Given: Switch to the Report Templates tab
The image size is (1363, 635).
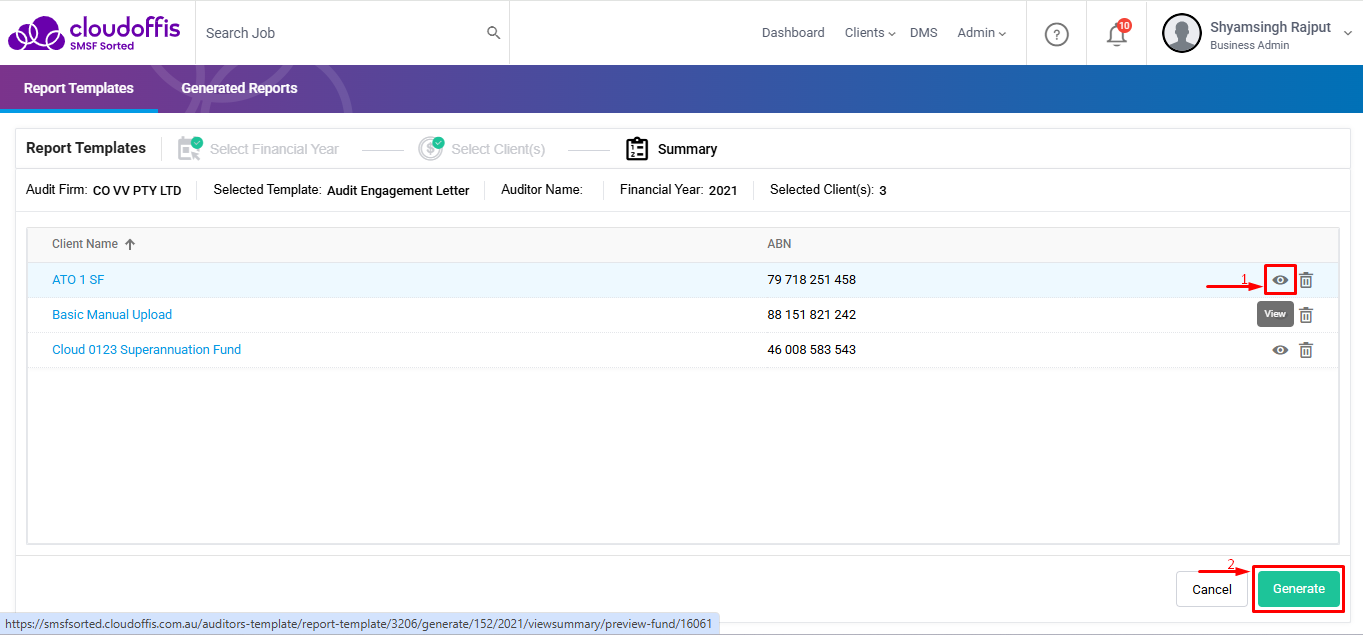Looking at the screenshot, I should click(x=79, y=88).
